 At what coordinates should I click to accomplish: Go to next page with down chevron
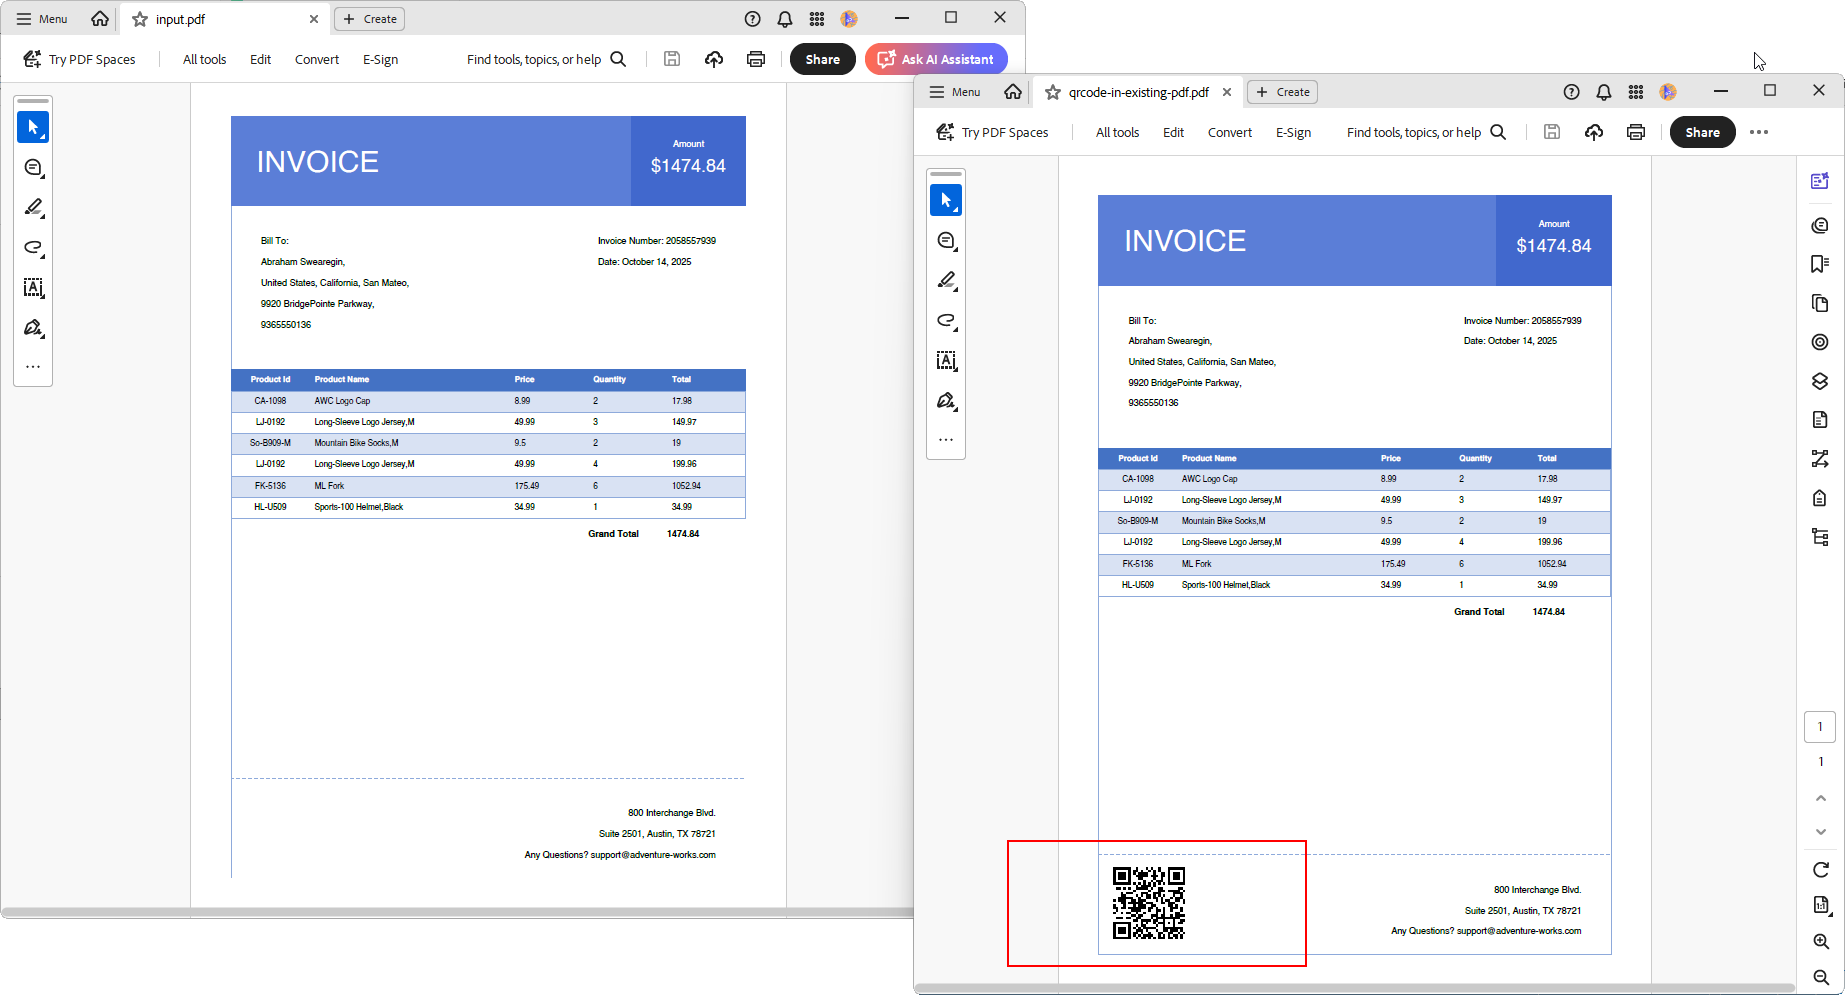coord(1820,832)
